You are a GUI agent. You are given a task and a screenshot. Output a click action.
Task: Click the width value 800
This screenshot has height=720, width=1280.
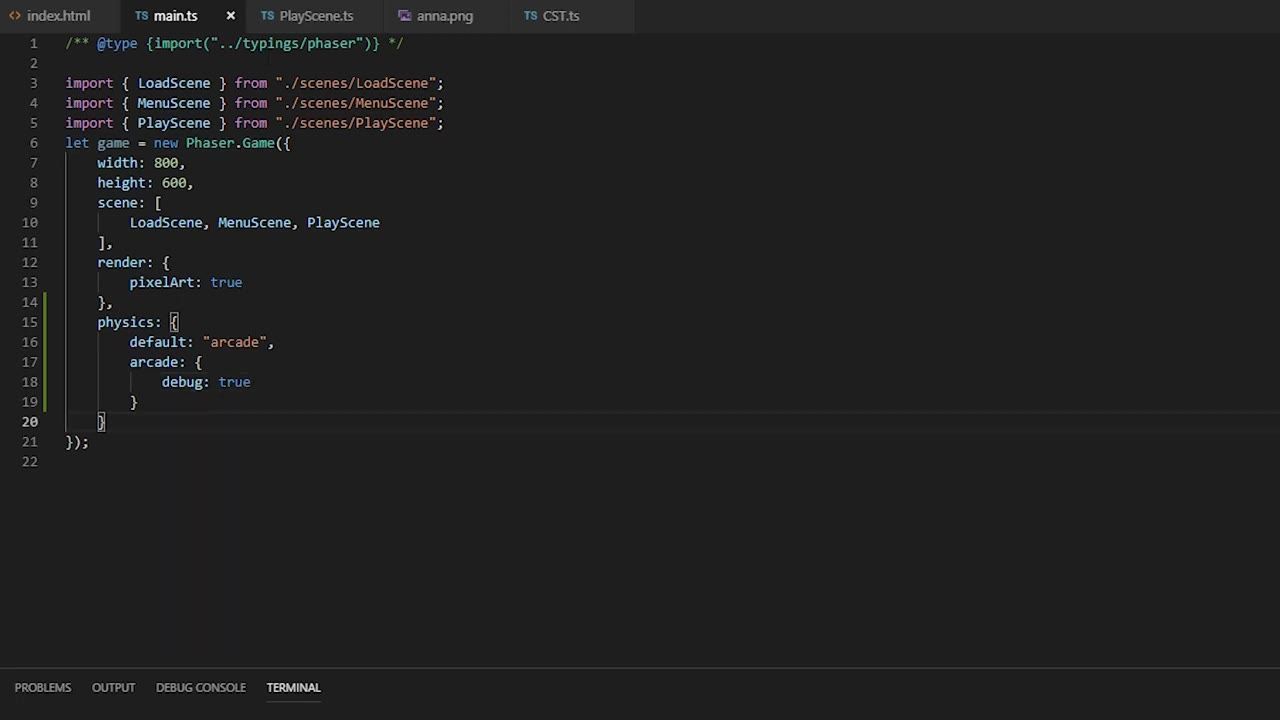point(166,163)
